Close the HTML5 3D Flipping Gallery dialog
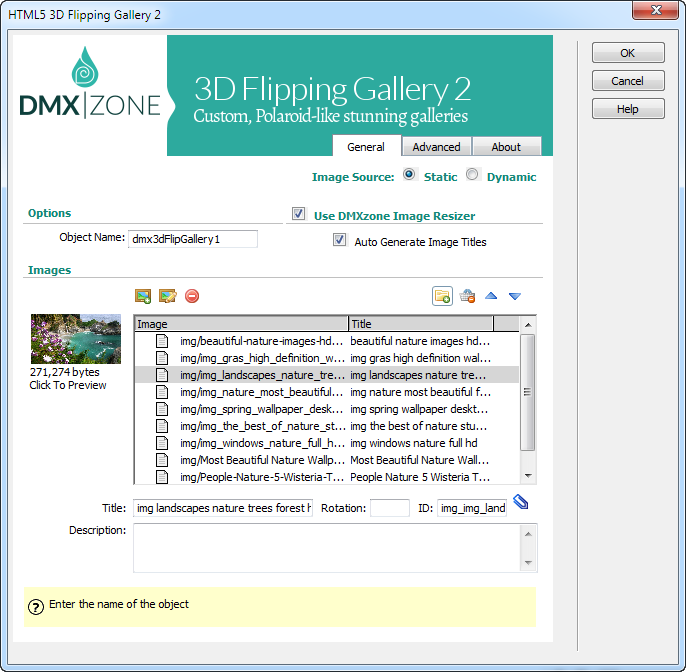The image size is (686, 672). click(x=655, y=10)
